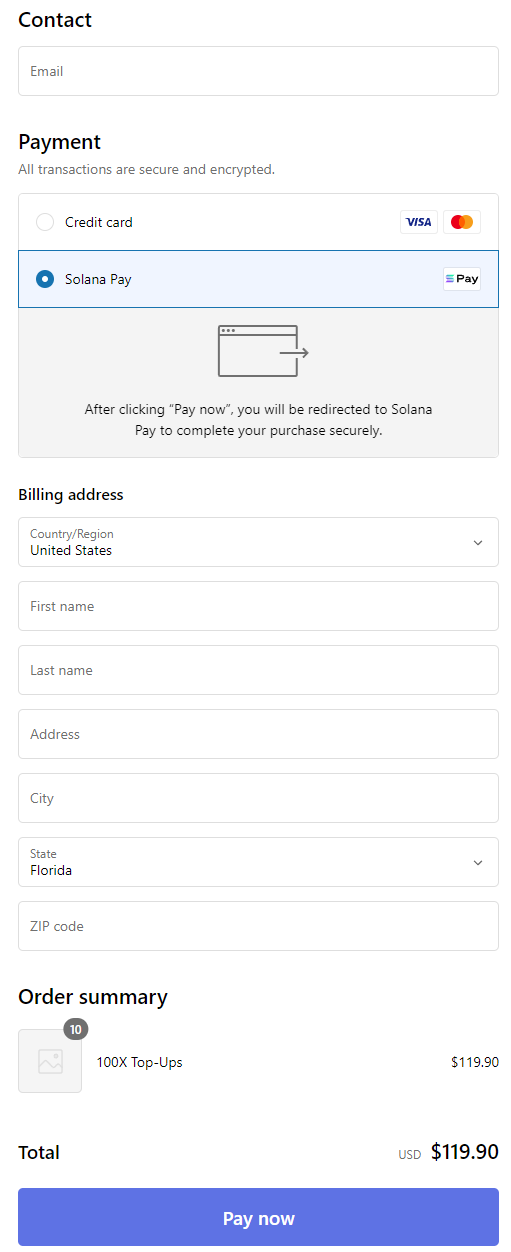Viewport: 511px width, 1252px height.
Task: Select the Solana Pay radio button
Action: [x=45, y=279]
